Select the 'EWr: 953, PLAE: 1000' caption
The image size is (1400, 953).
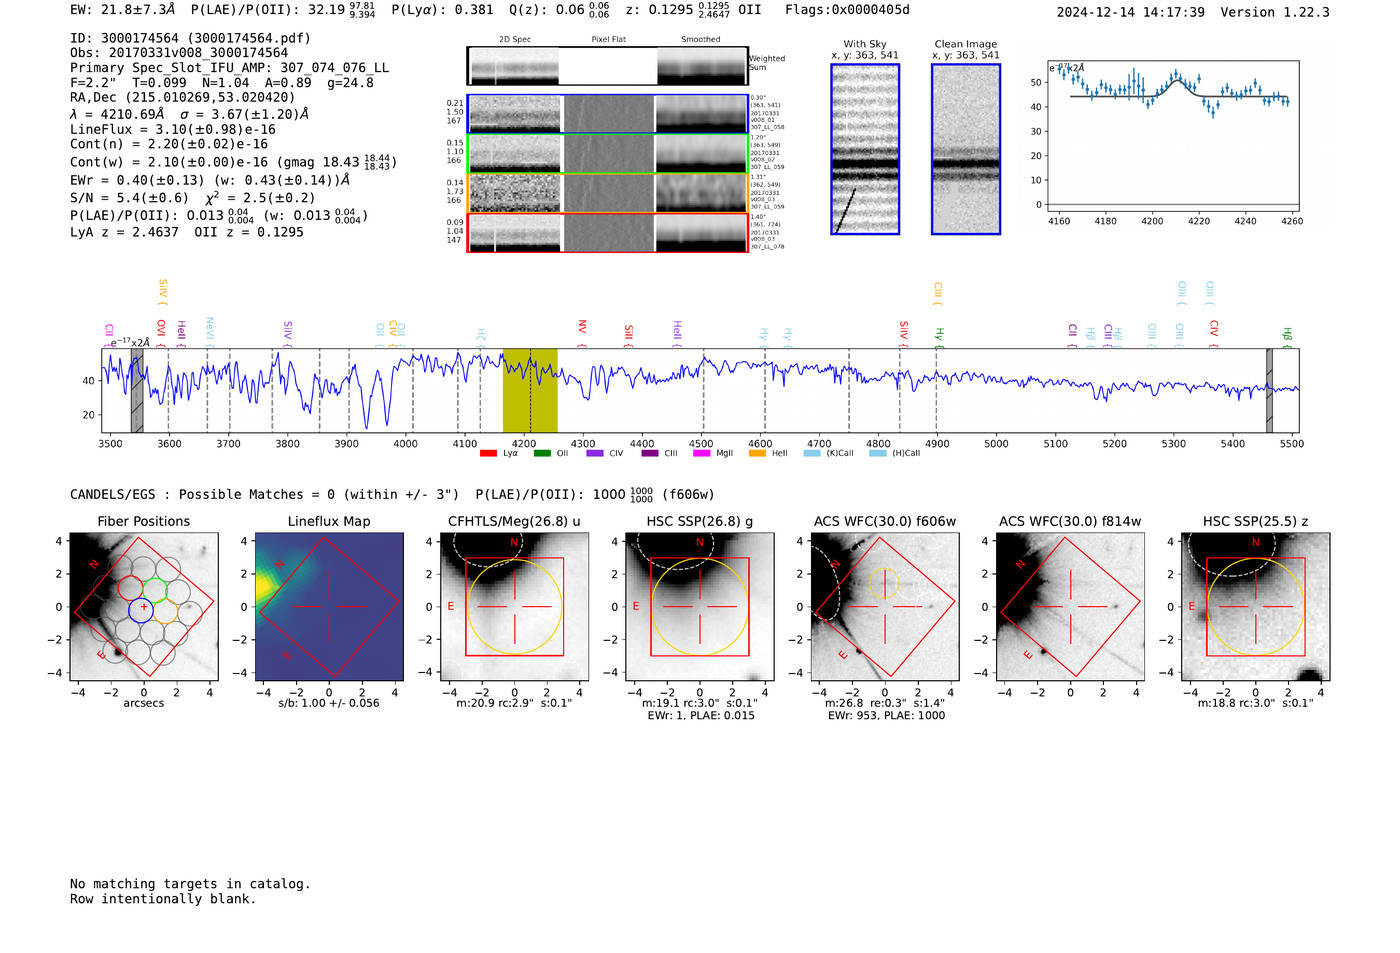point(885,716)
